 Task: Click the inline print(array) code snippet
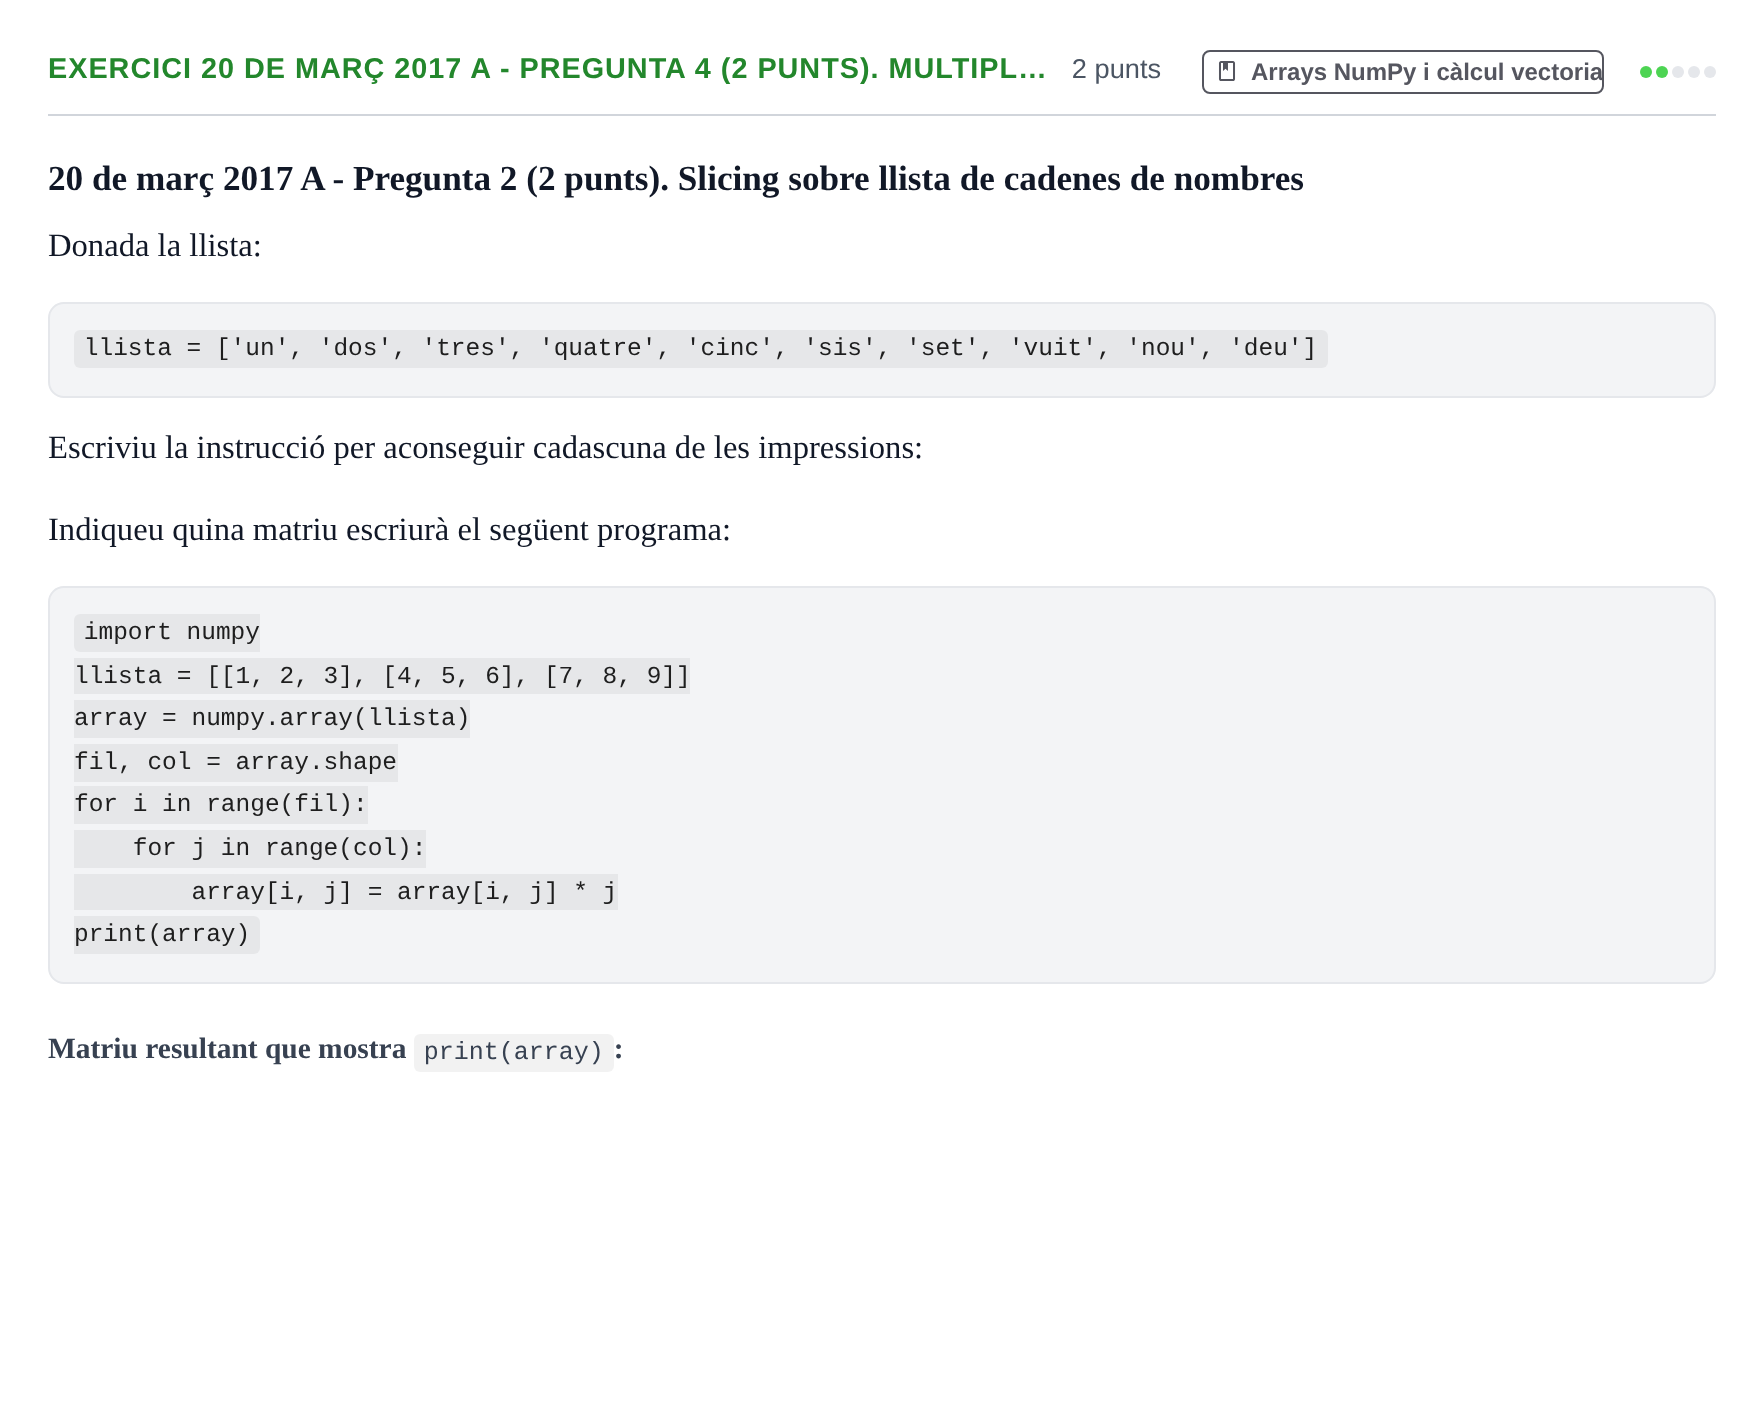(513, 1051)
